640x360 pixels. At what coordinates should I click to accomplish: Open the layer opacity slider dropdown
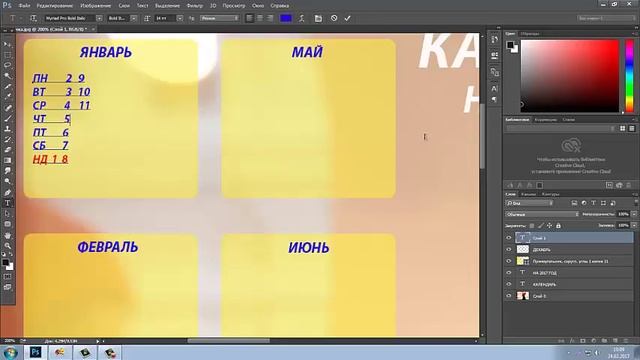634,214
